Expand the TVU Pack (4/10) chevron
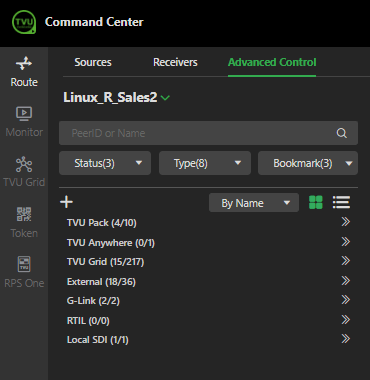Viewport: 370px width, 380px height. point(346,222)
